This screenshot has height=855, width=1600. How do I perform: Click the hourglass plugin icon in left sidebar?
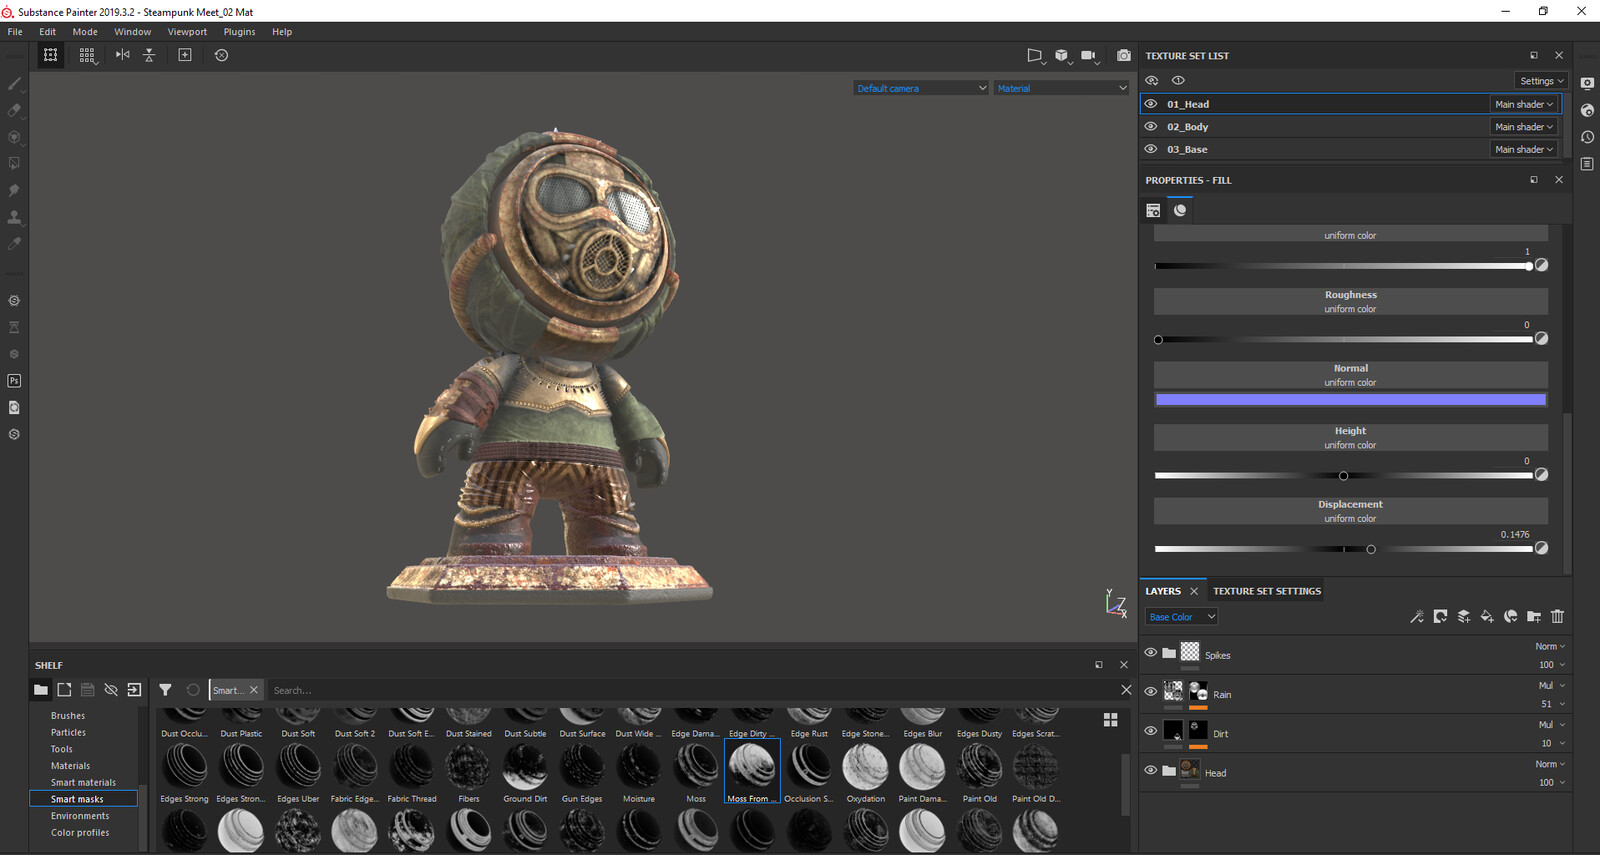(x=14, y=327)
